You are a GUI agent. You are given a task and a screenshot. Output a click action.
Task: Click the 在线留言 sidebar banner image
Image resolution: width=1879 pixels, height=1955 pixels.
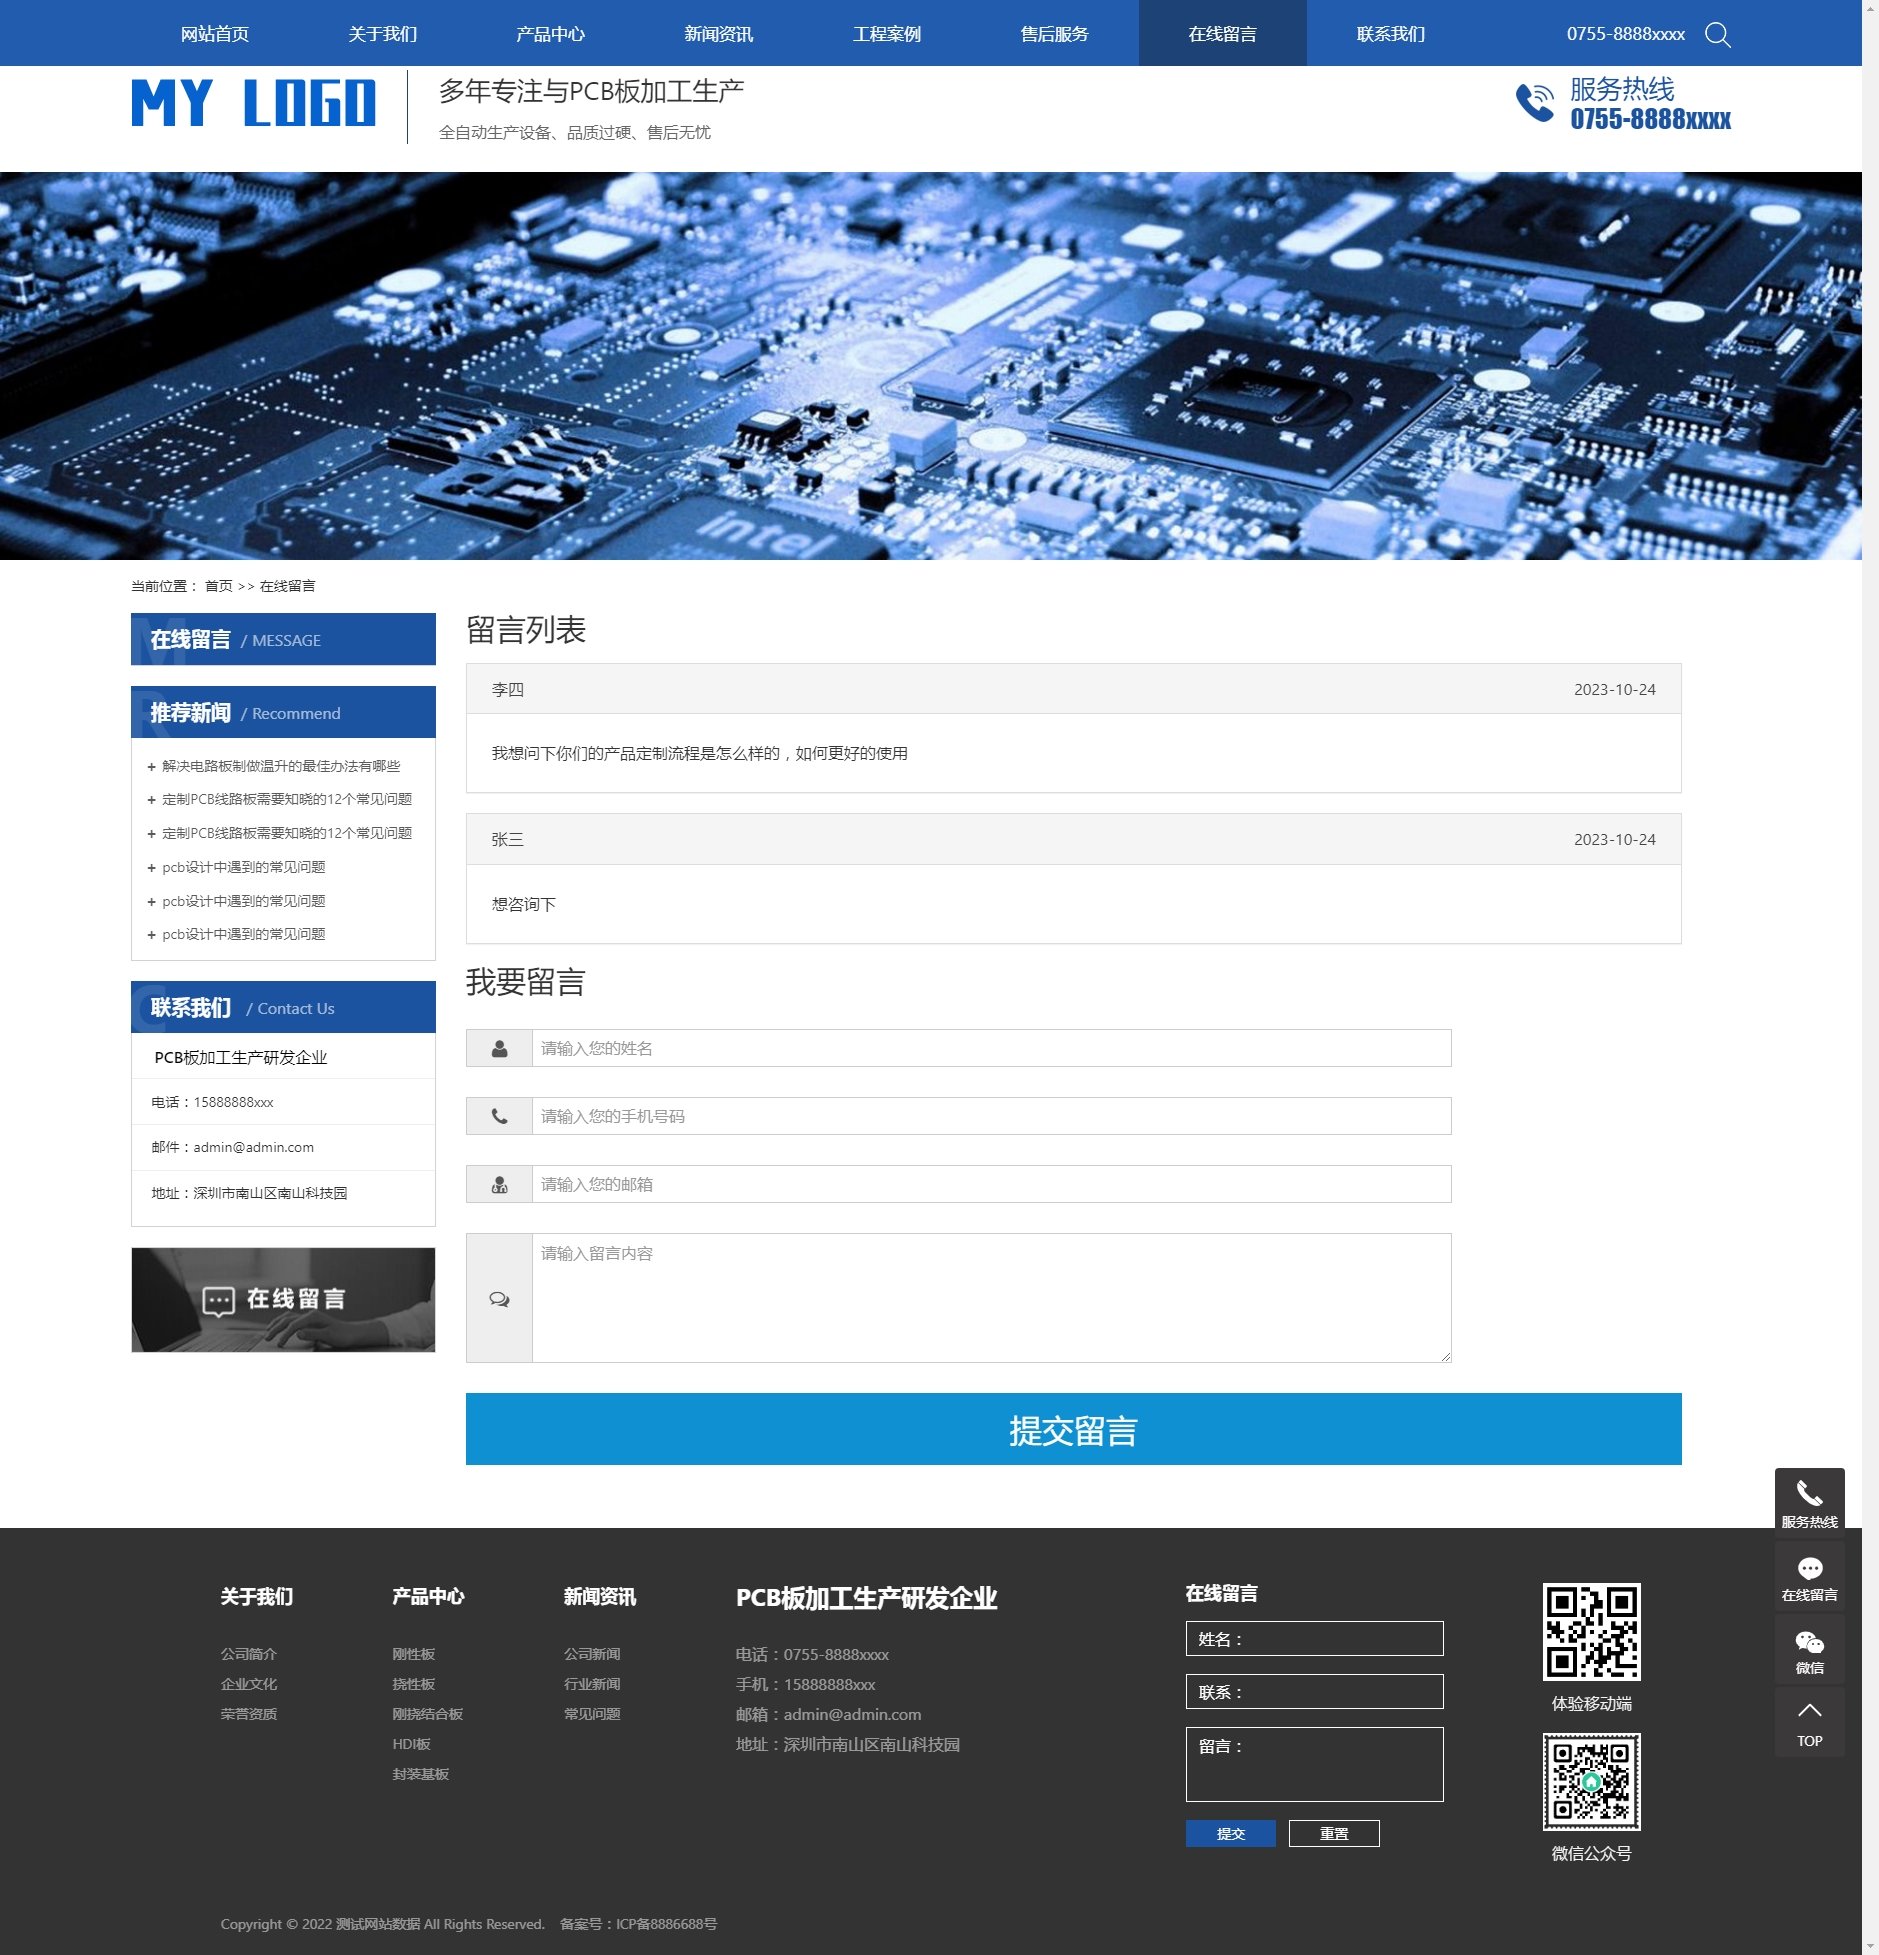coord(283,1299)
